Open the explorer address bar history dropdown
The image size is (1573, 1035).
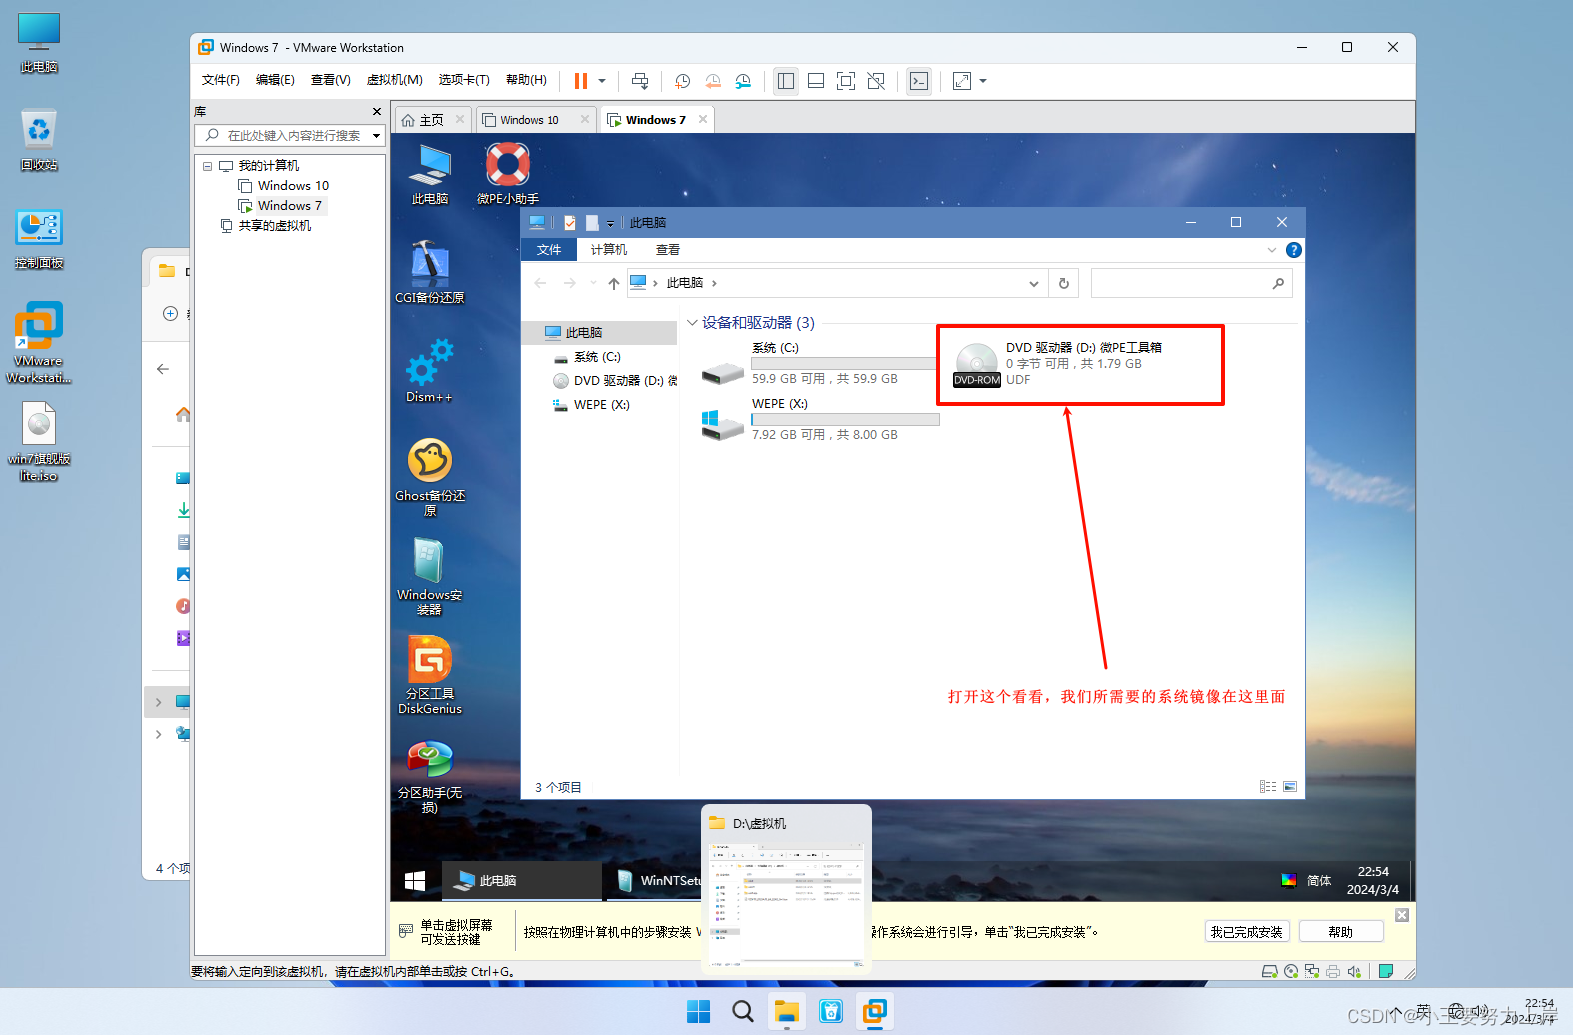[x=1034, y=283]
